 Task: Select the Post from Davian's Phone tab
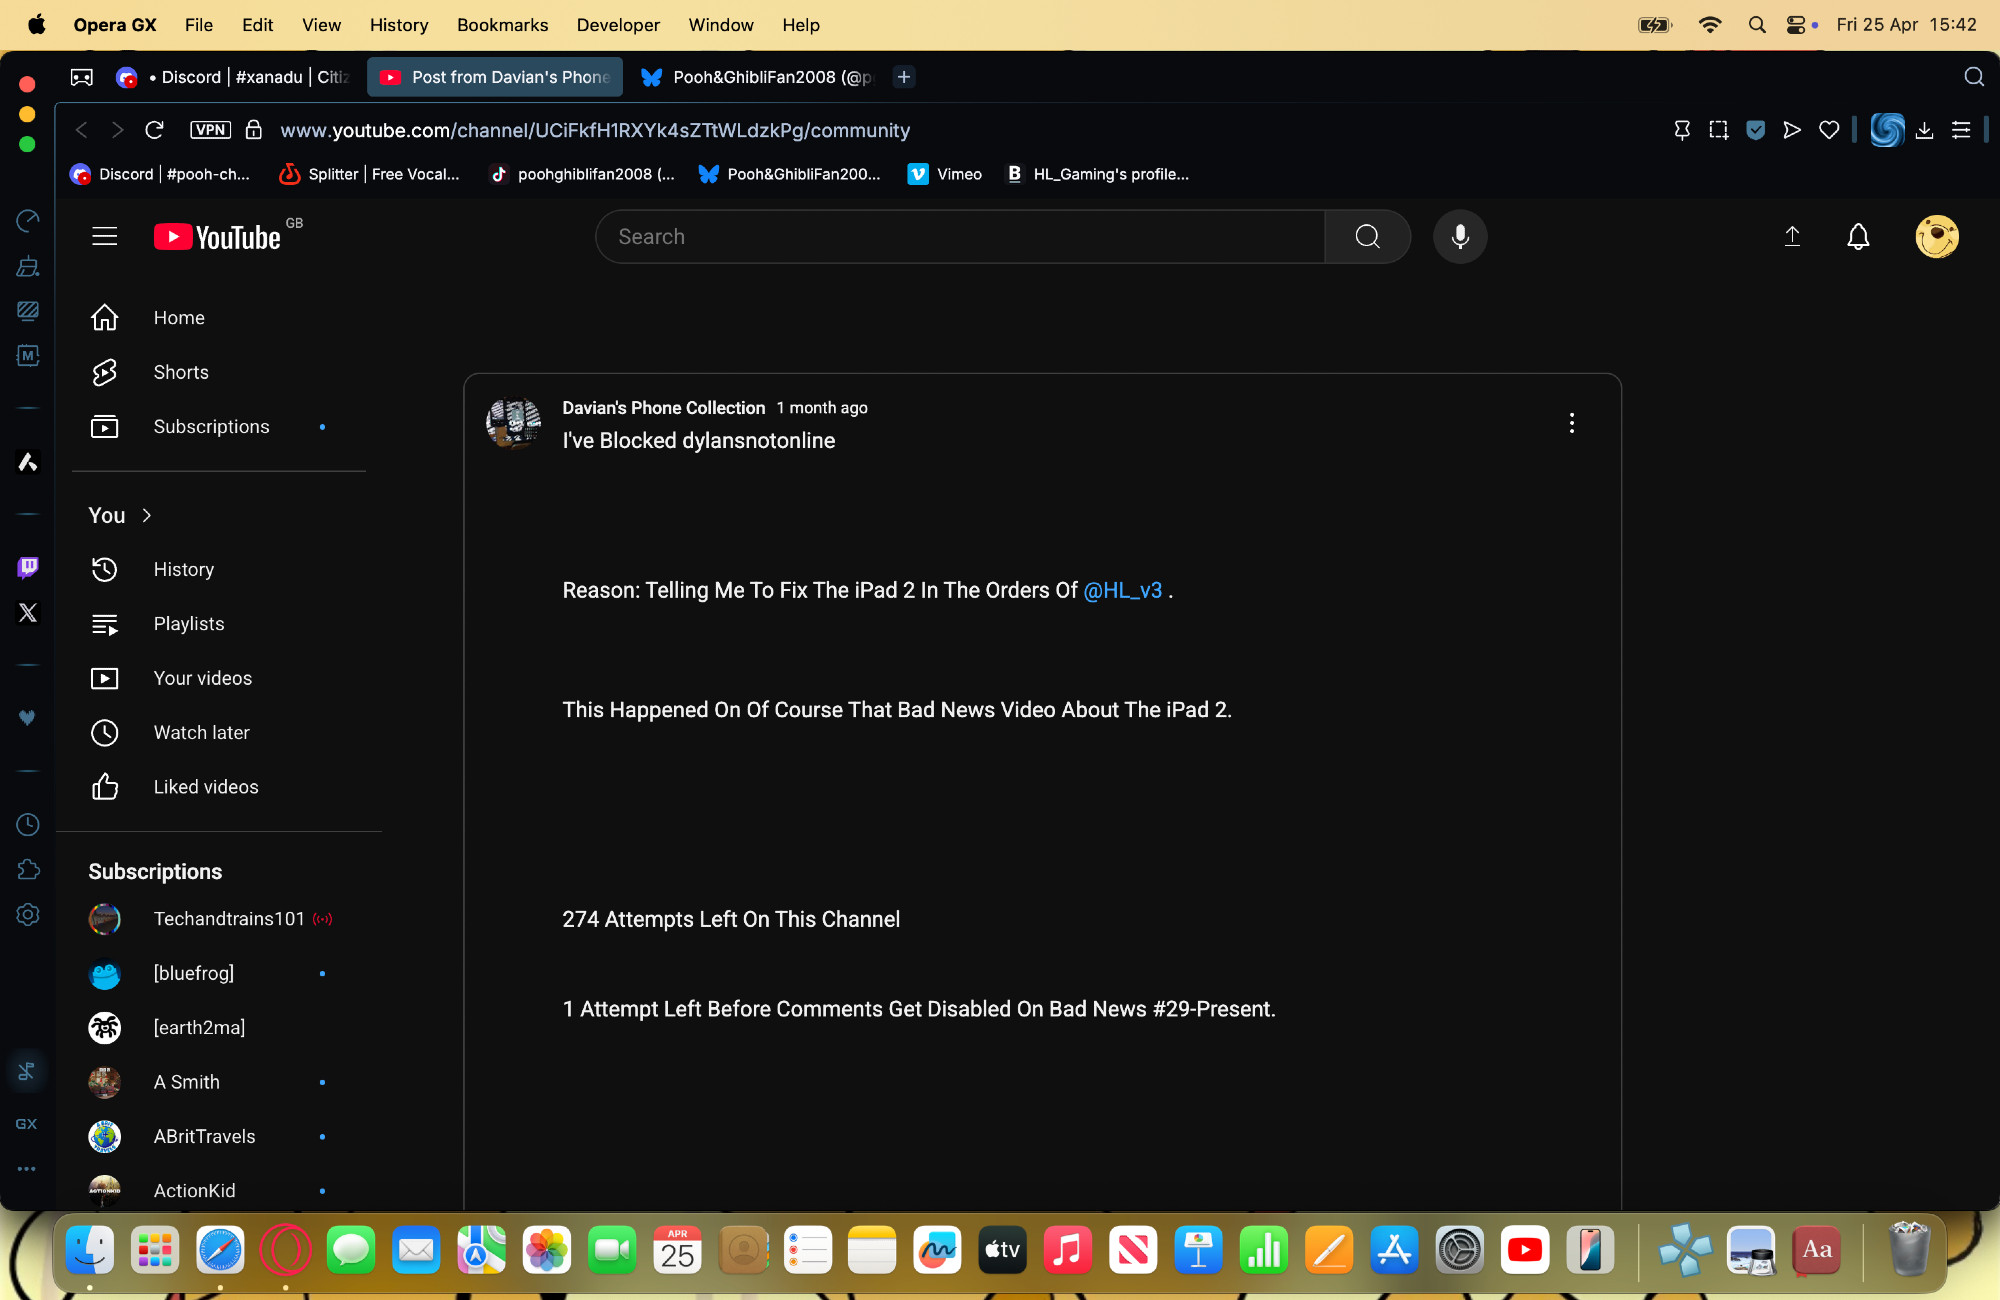(495, 77)
